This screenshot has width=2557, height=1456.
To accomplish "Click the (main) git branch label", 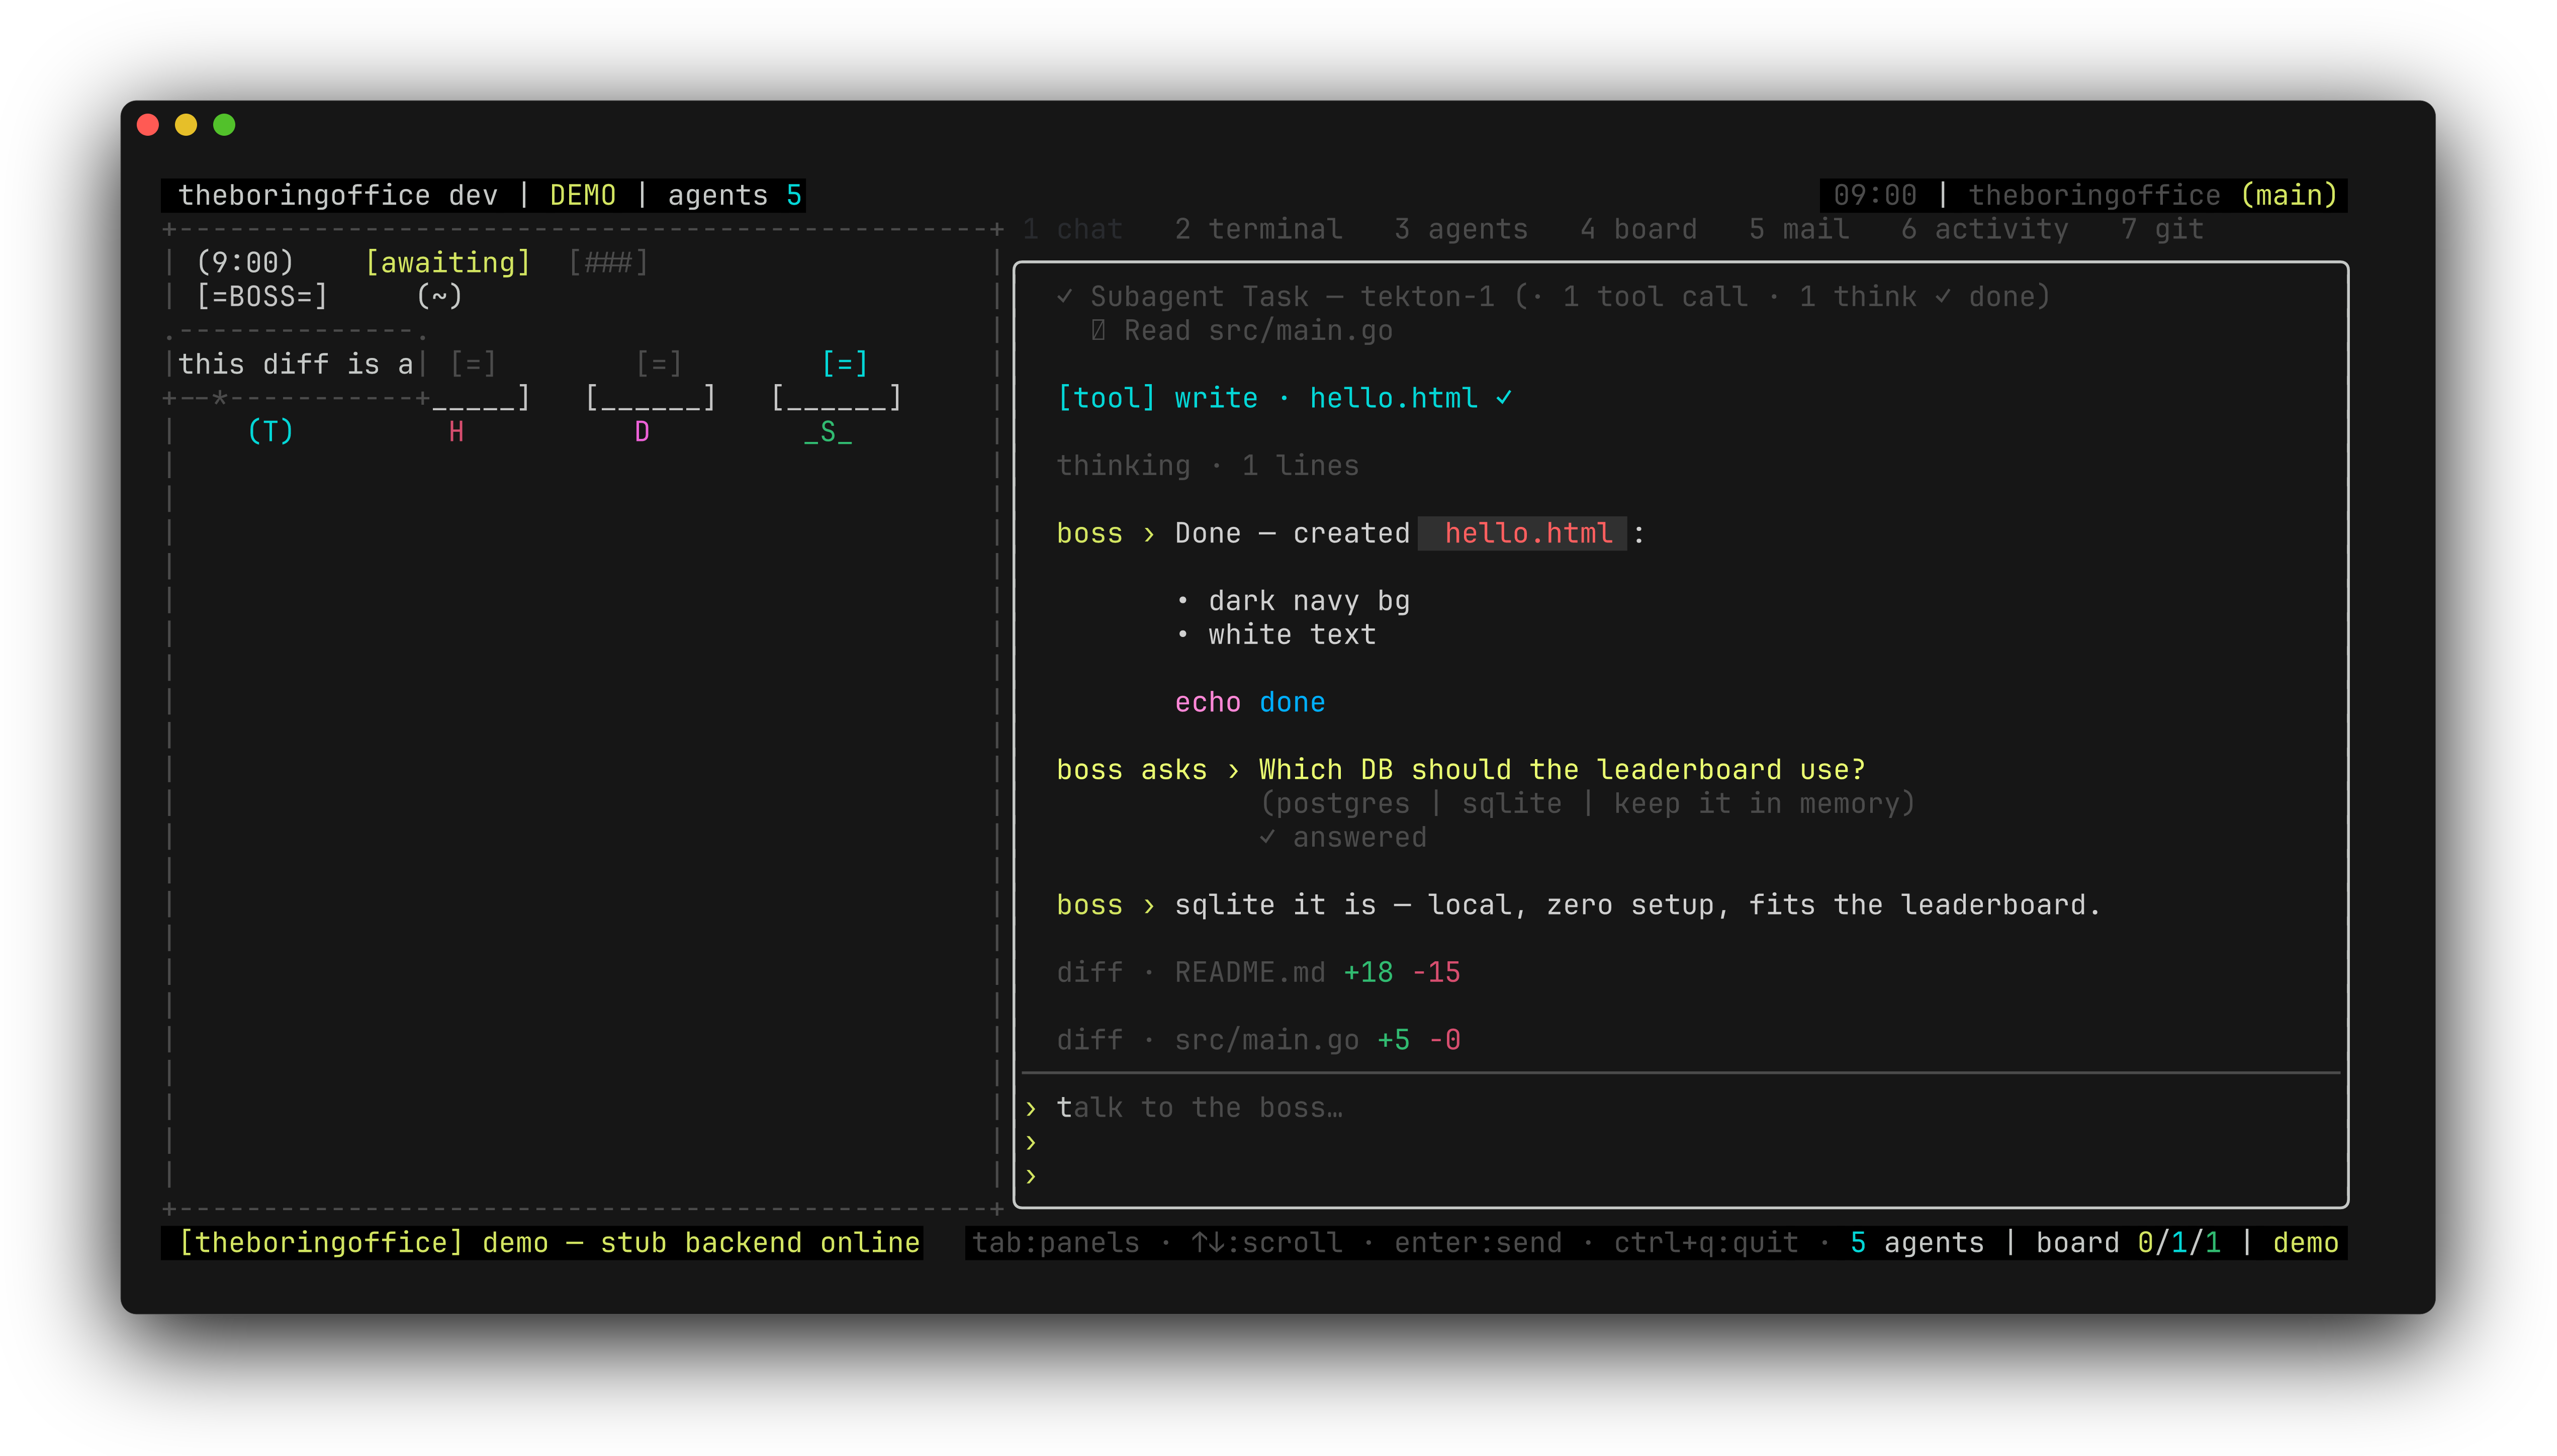I will pos(2289,195).
